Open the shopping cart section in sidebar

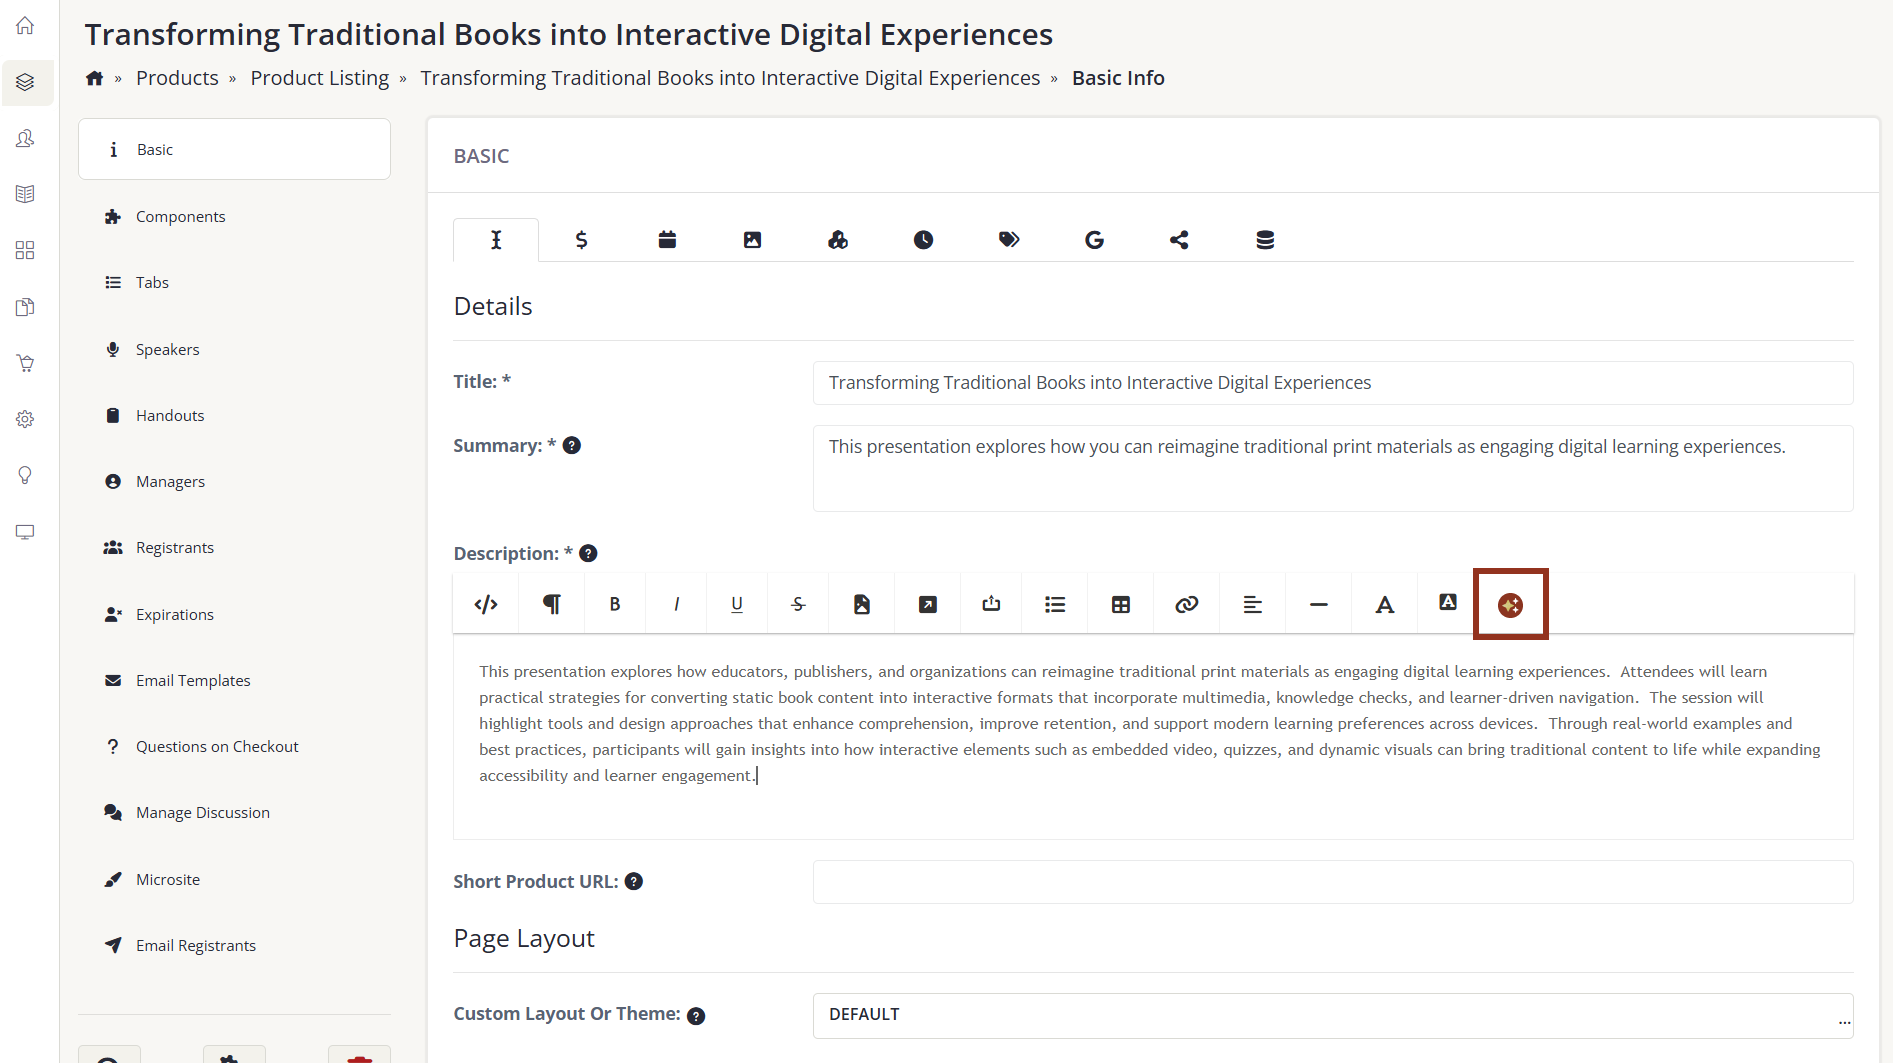25,362
